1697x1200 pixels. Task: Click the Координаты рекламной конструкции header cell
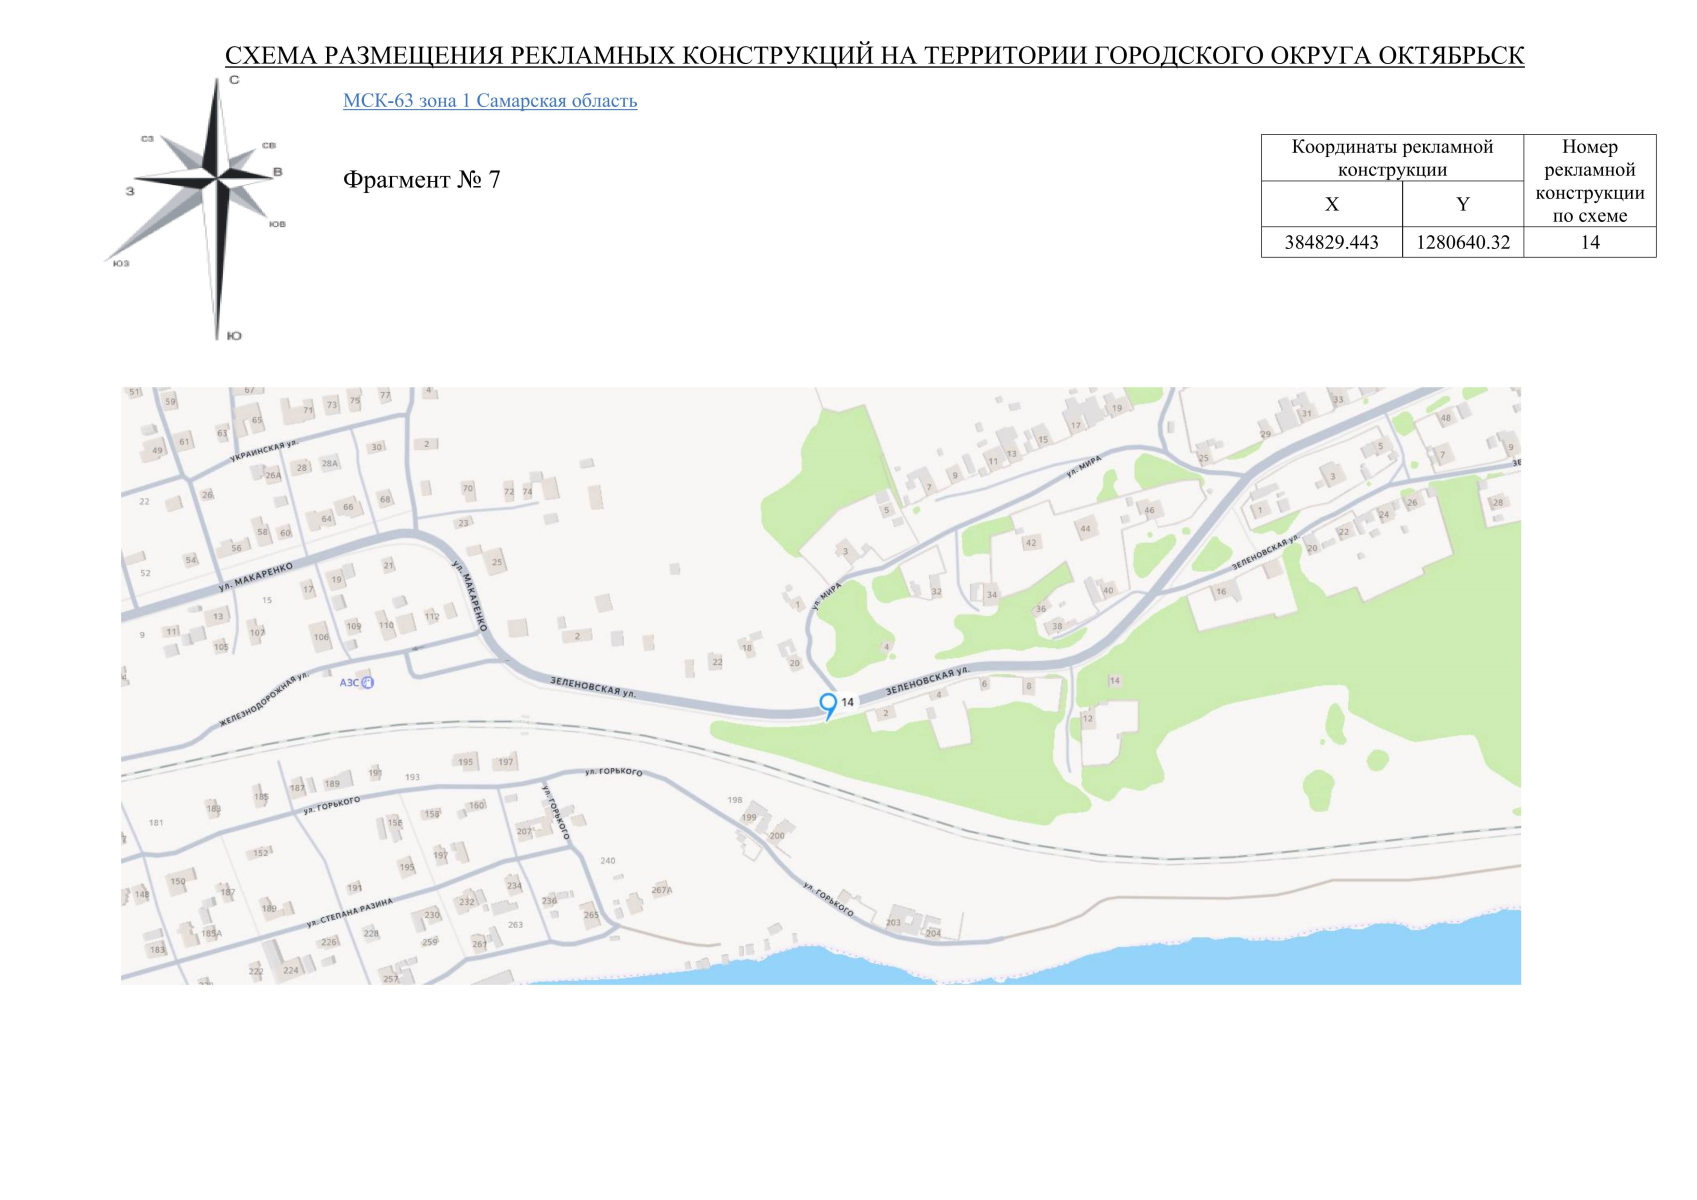[1392, 158]
